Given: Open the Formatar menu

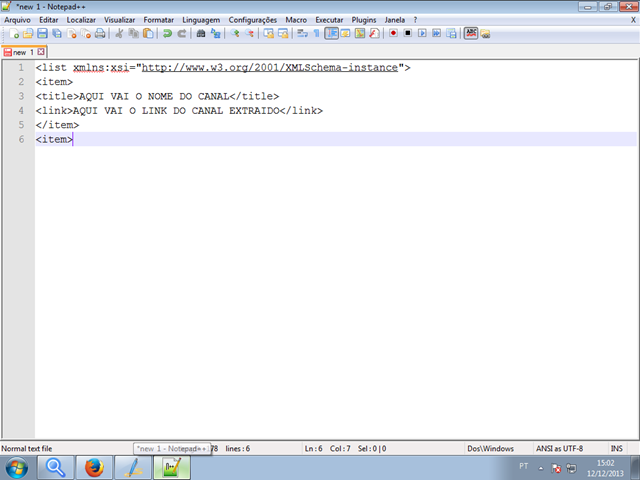Looking at the screenshot, I should coord(158,20).
